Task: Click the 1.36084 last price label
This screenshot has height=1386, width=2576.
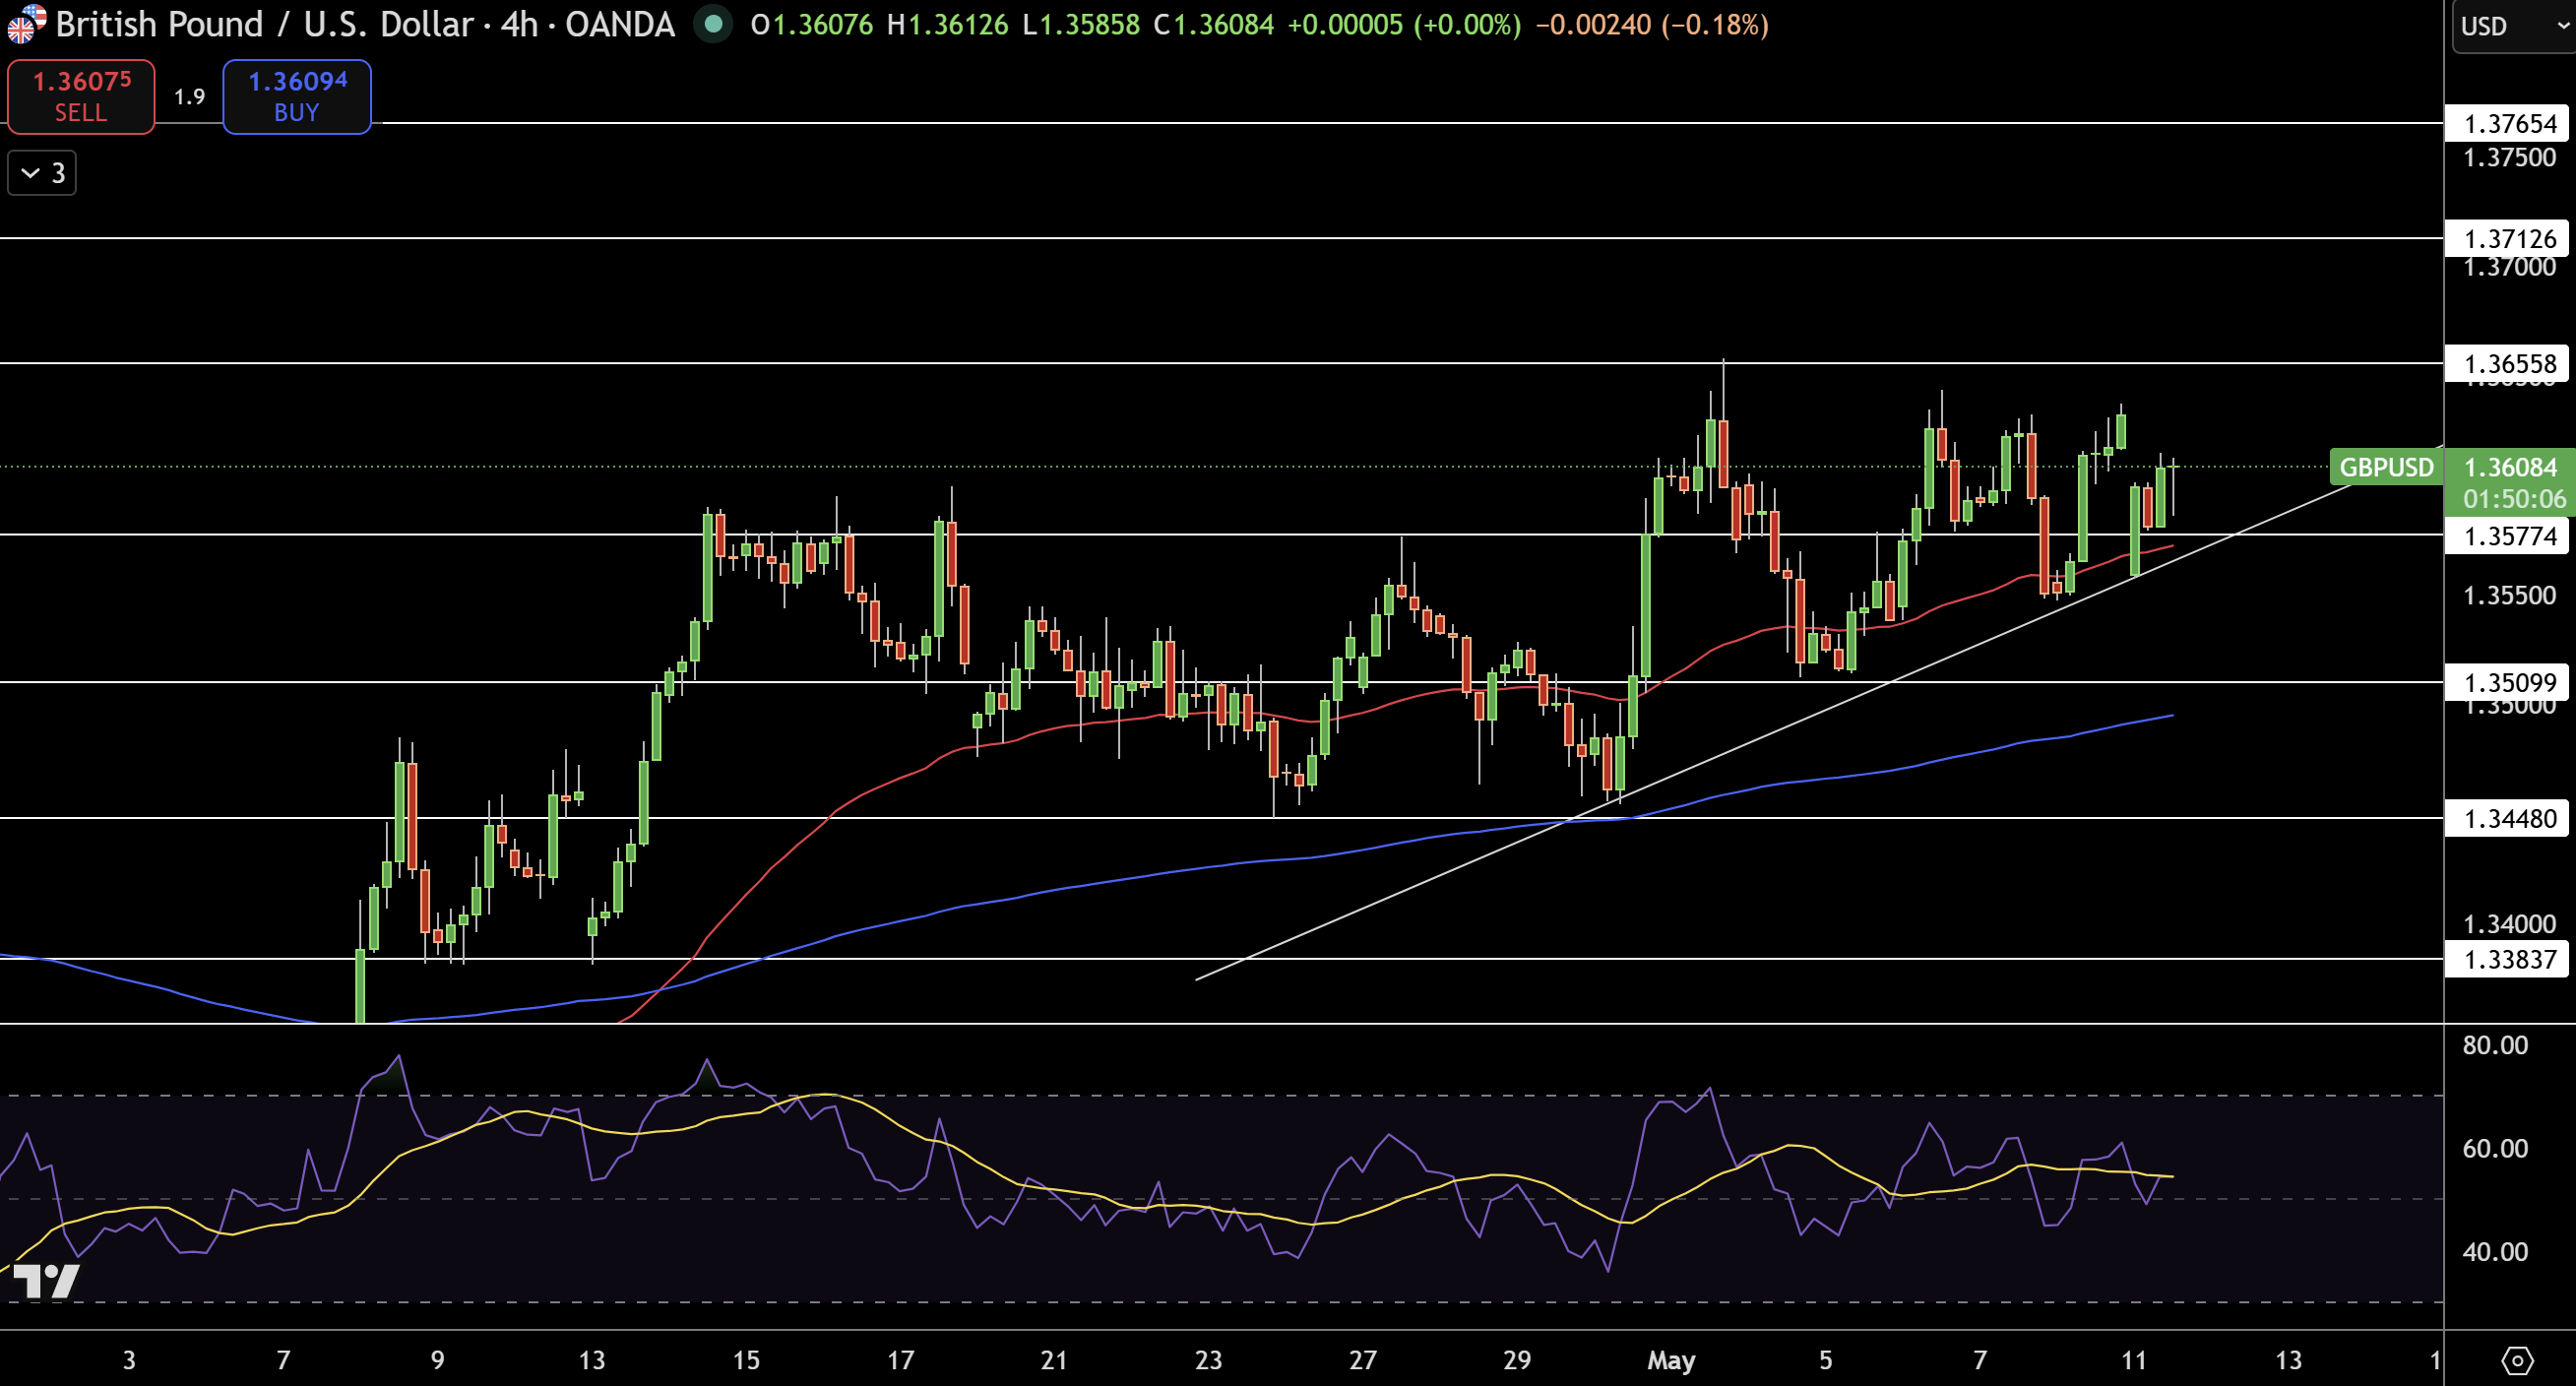Action: (x=2510, y=467)
